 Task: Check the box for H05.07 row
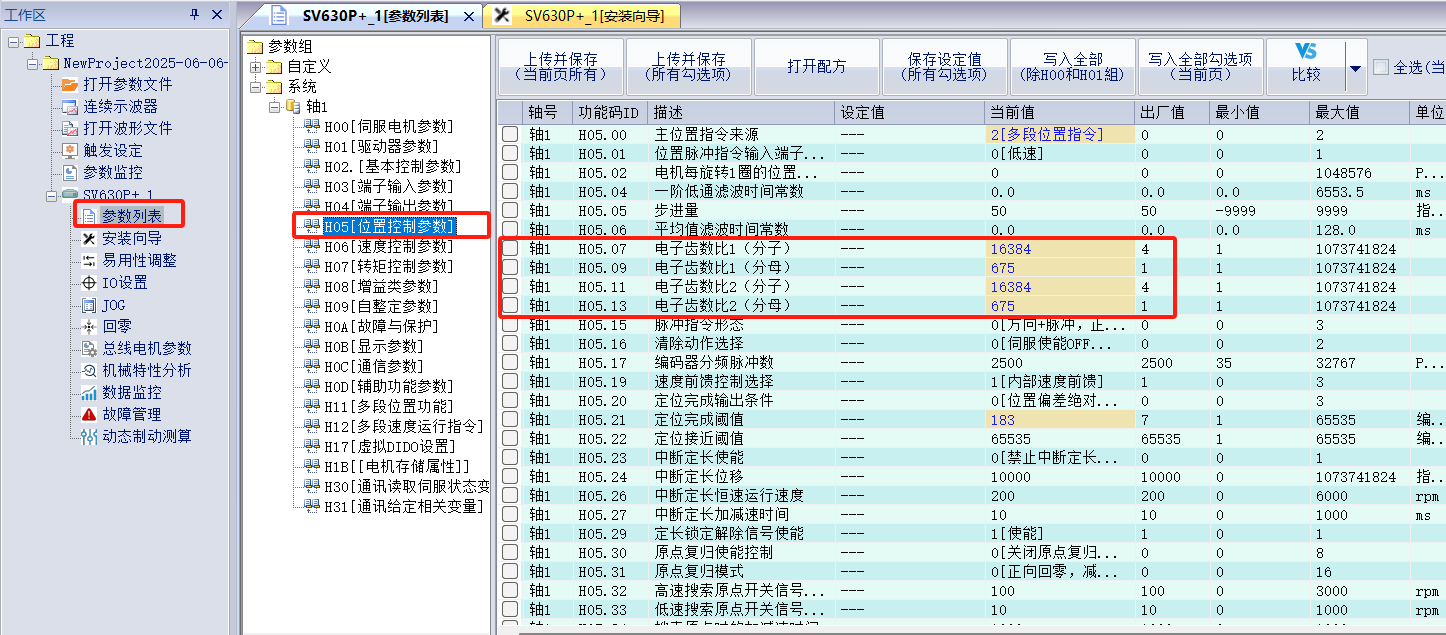pyautogui.click(x=510, y=249)
